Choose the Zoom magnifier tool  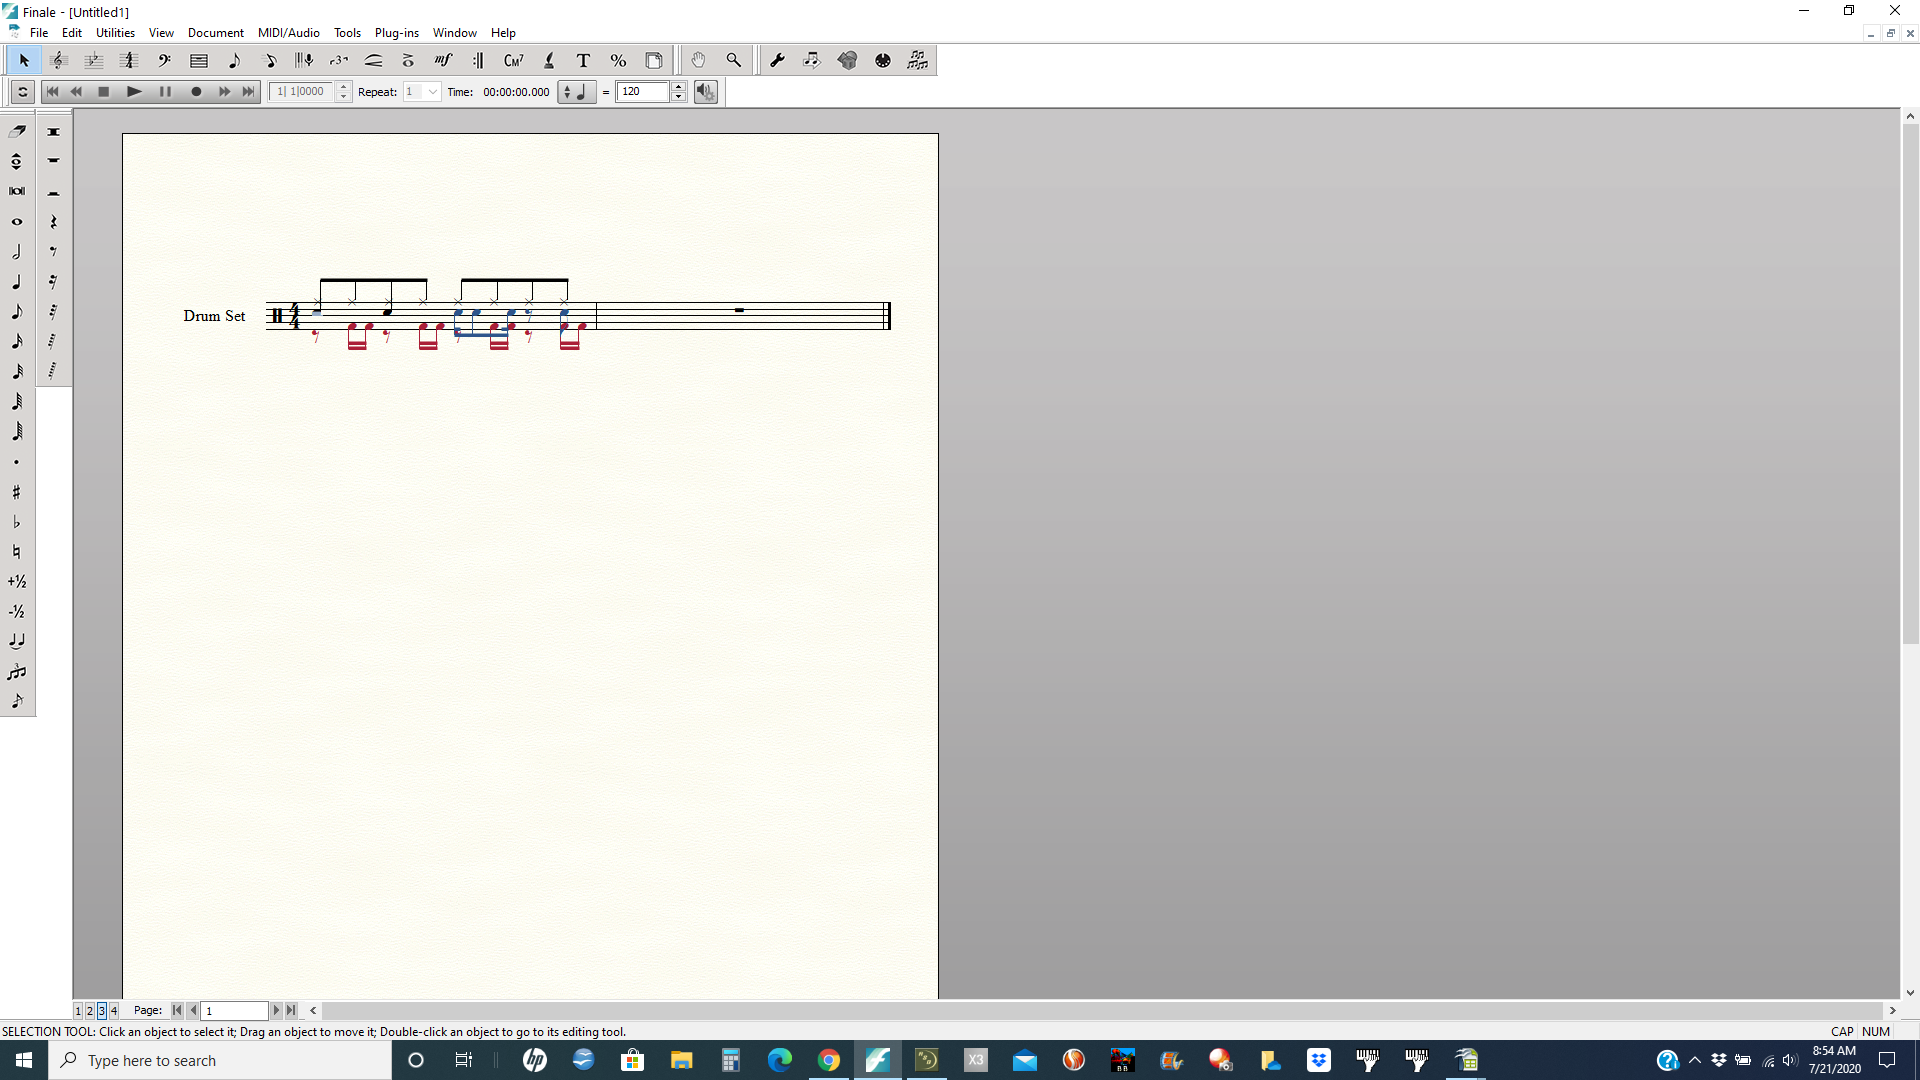click(733, 61)
